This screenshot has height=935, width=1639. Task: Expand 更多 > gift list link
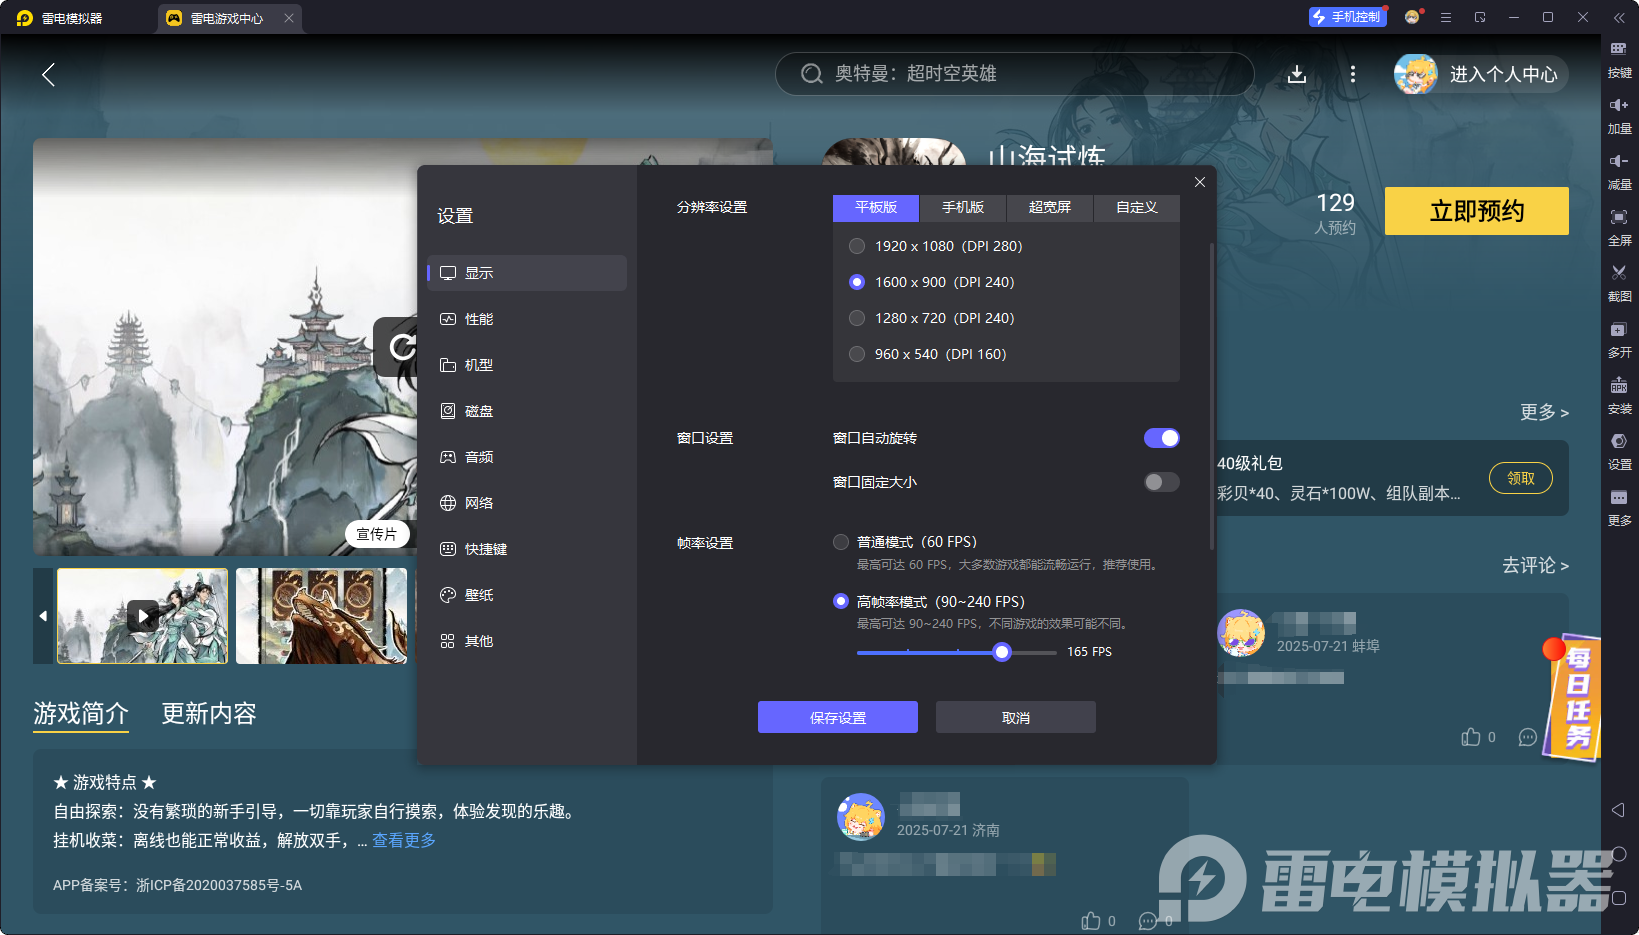click(x=1544, y=412)
